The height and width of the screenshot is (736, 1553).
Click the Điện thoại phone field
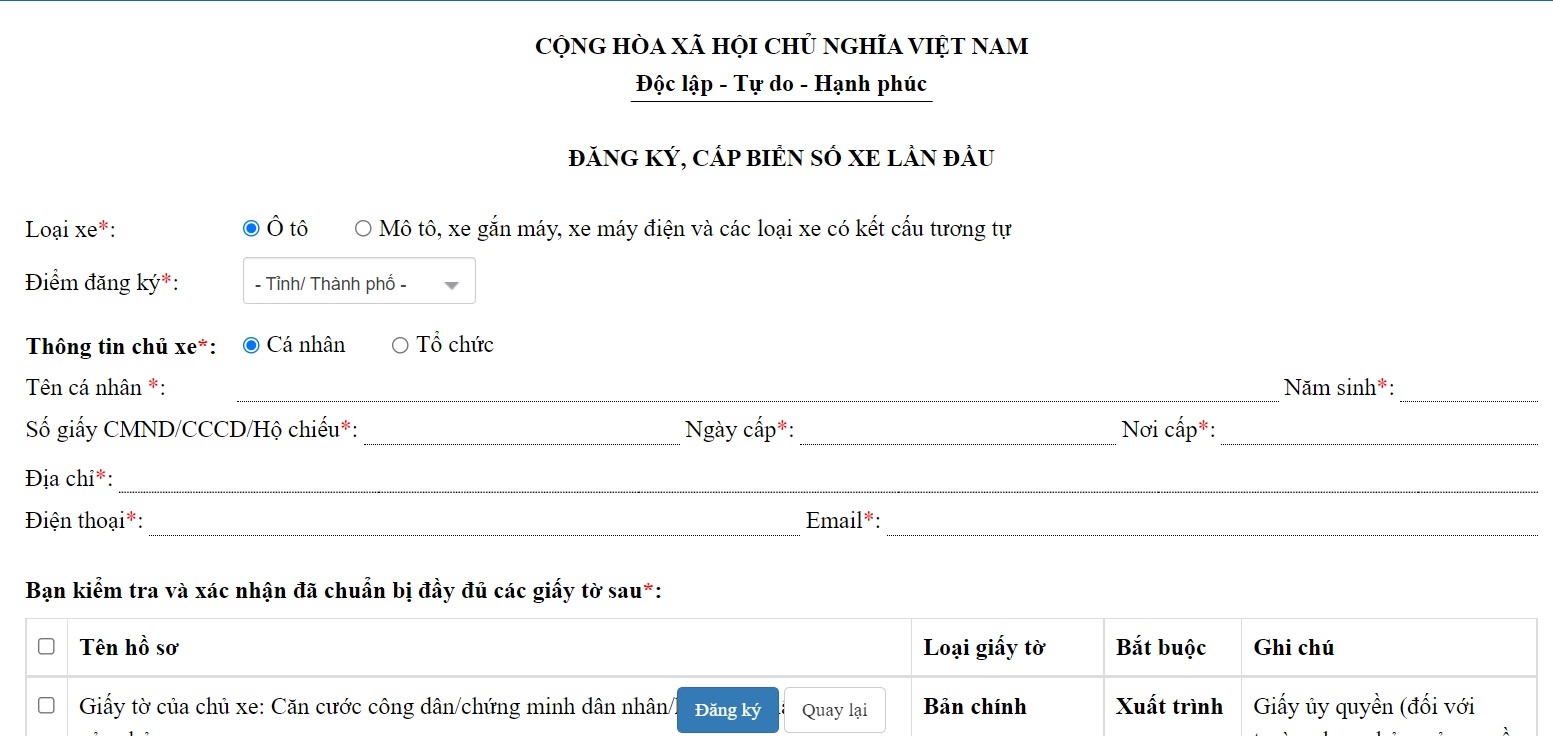pos(473,522)
